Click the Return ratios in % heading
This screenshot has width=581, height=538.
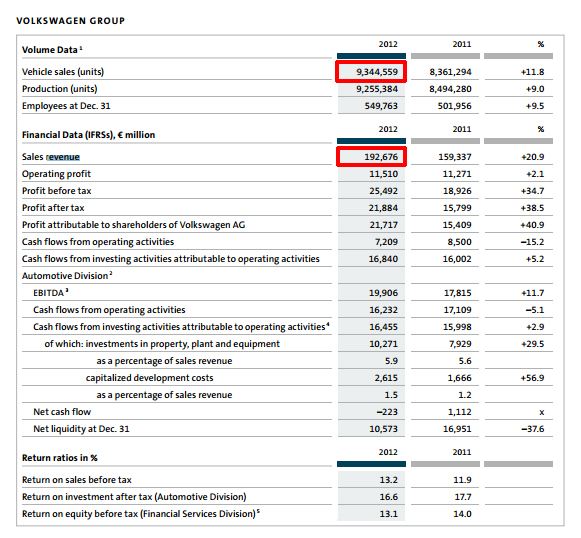pos(60,458)
